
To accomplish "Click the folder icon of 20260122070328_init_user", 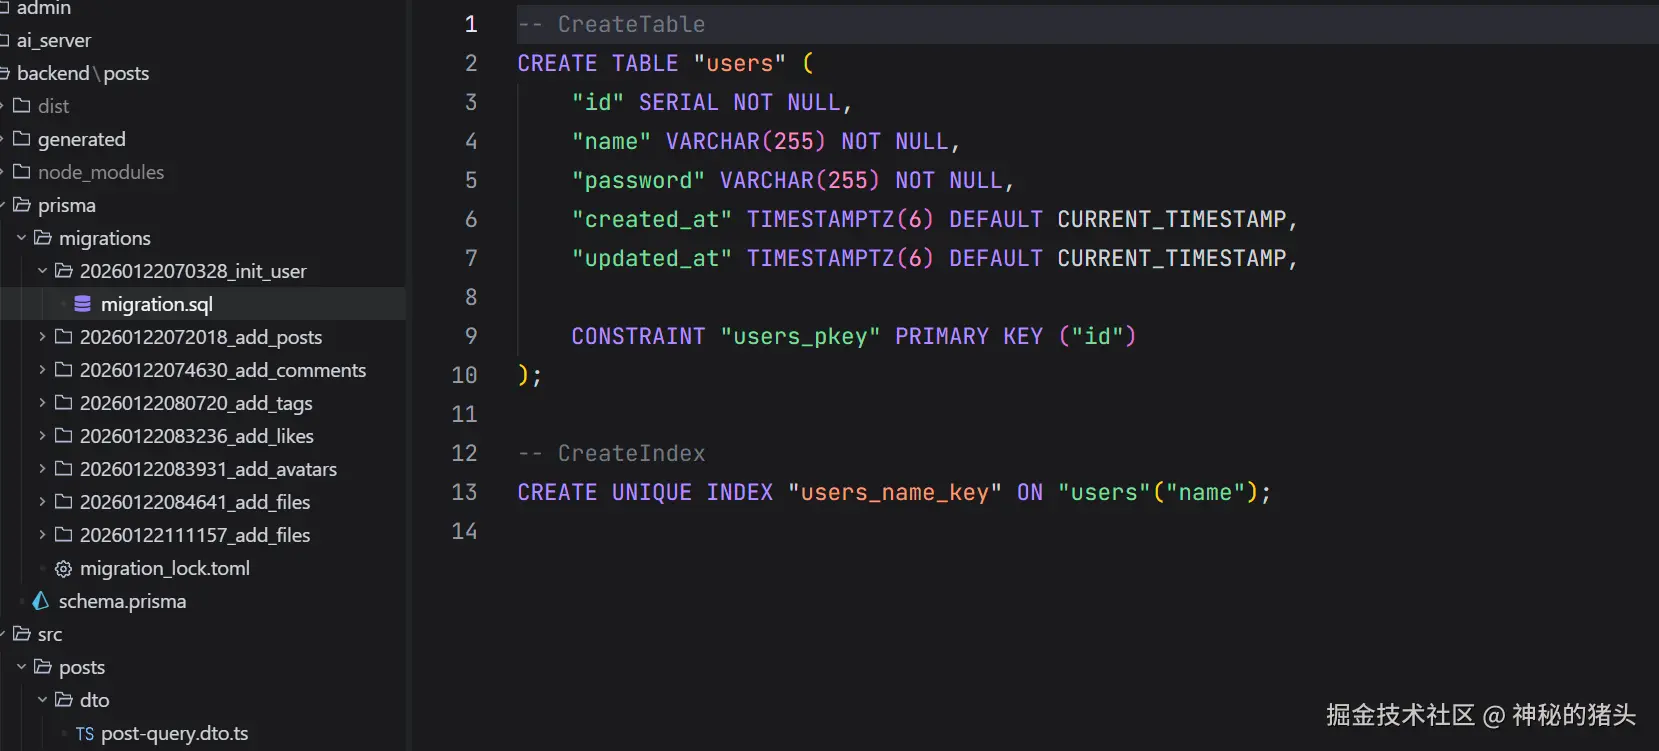I will [x=63, y=271].
